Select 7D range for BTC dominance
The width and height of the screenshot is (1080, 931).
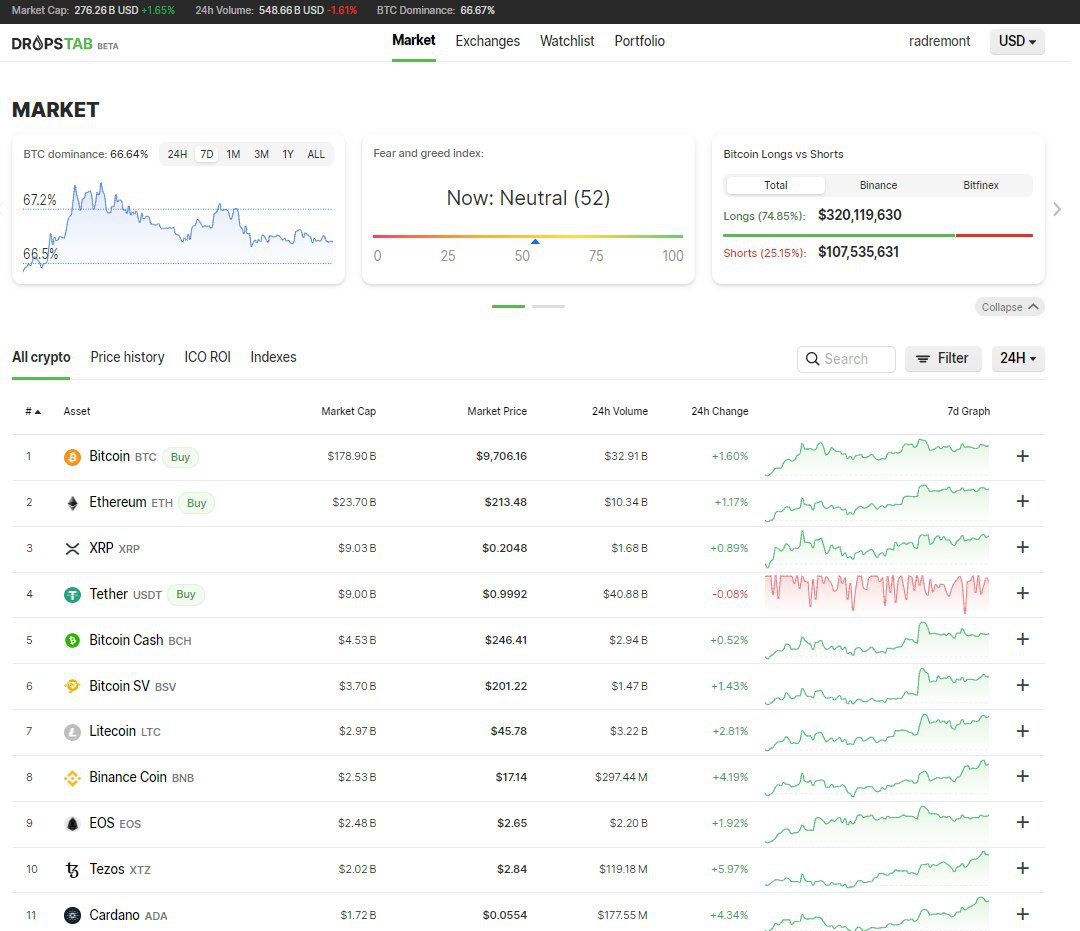[207, 154]
